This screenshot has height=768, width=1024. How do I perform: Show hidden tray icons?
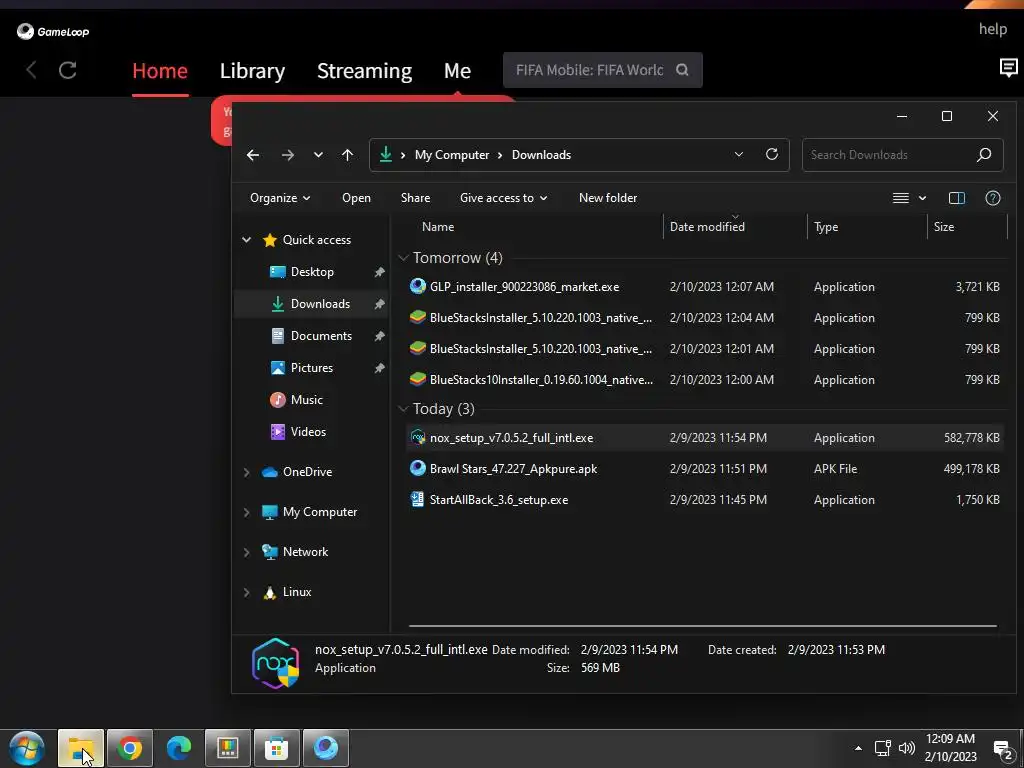pos(858,748)
